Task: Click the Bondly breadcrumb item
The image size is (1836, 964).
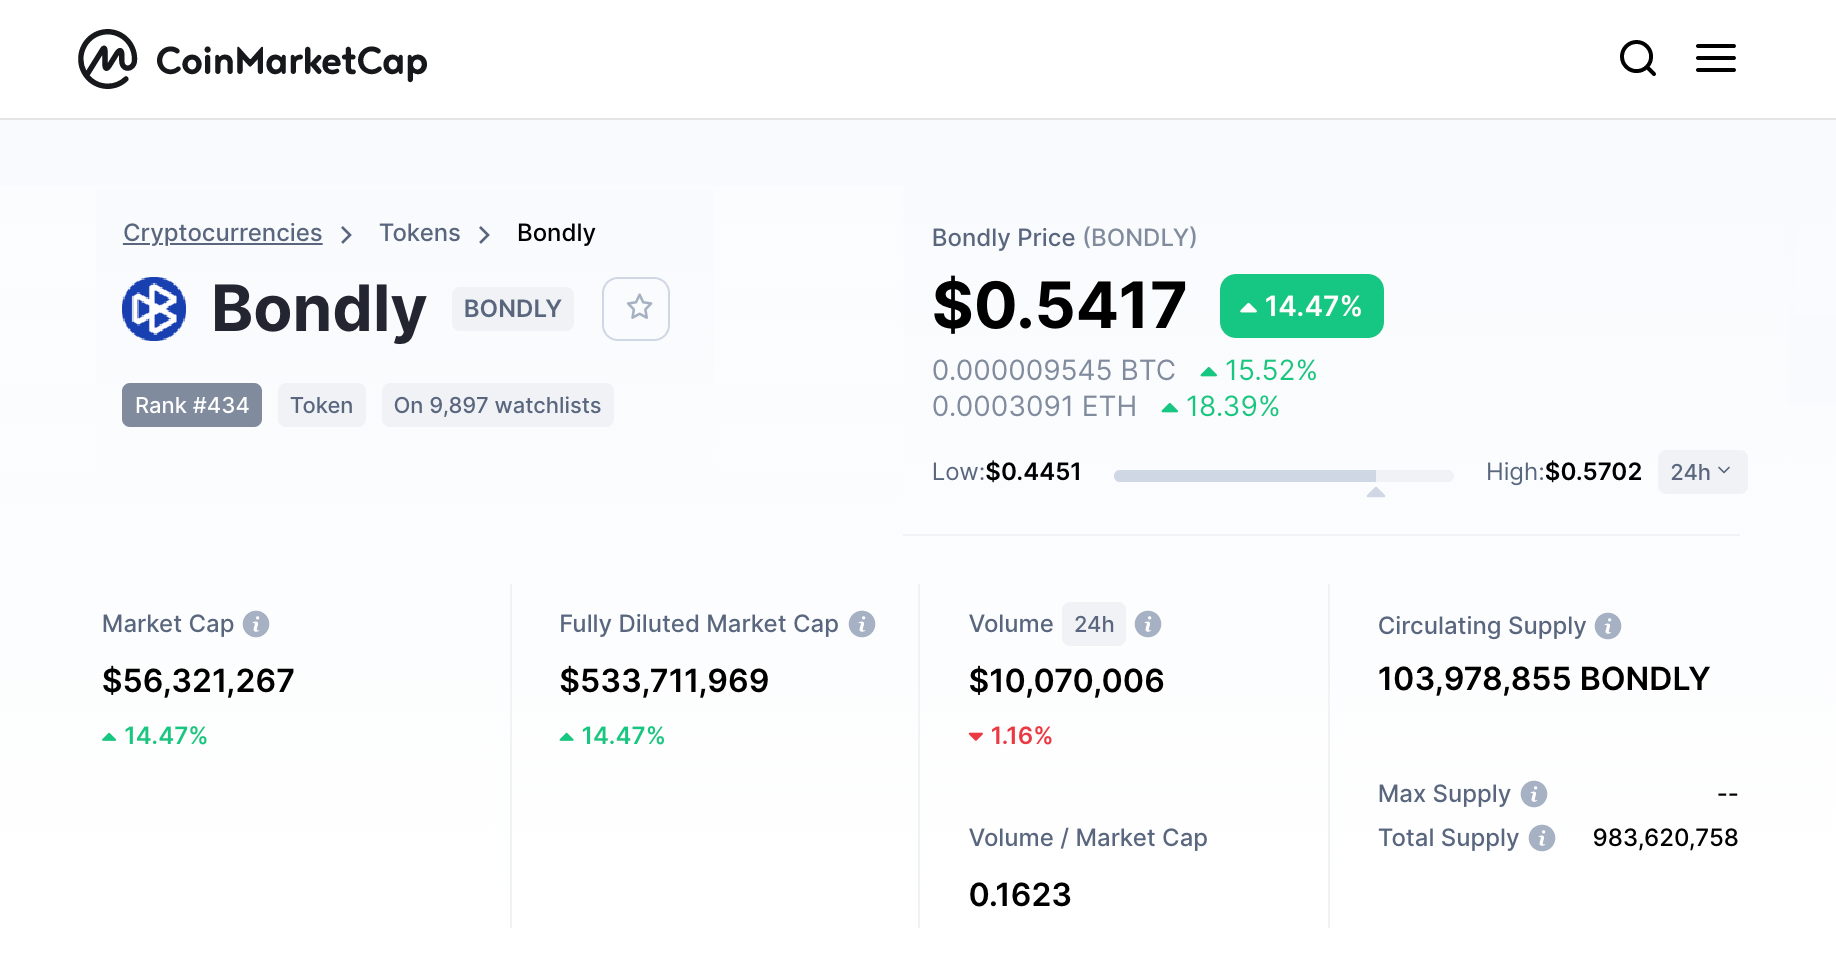Action: (x=556, y=233)
